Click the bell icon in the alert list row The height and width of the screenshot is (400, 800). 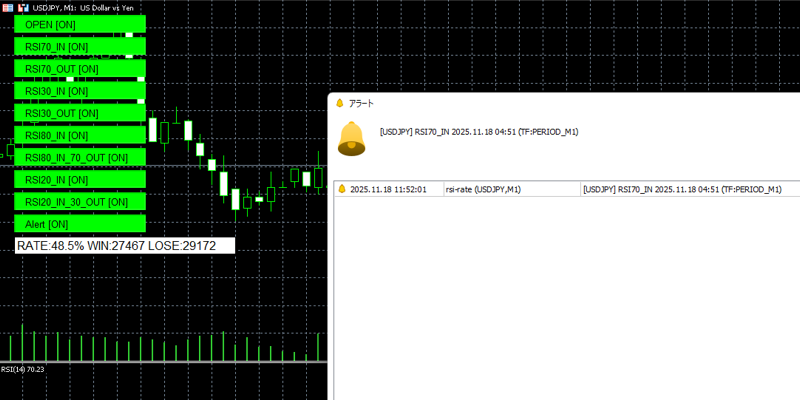(x=342, y=189)
